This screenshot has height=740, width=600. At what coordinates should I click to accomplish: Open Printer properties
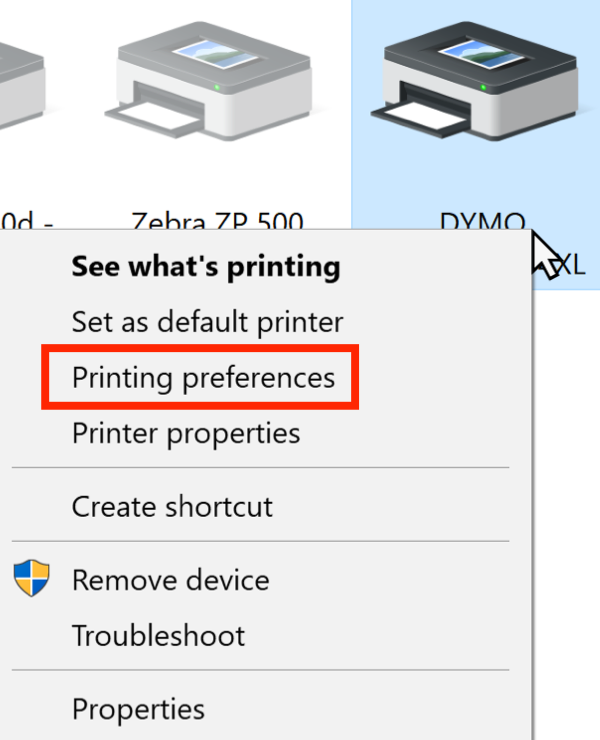(x=186, y=434)
